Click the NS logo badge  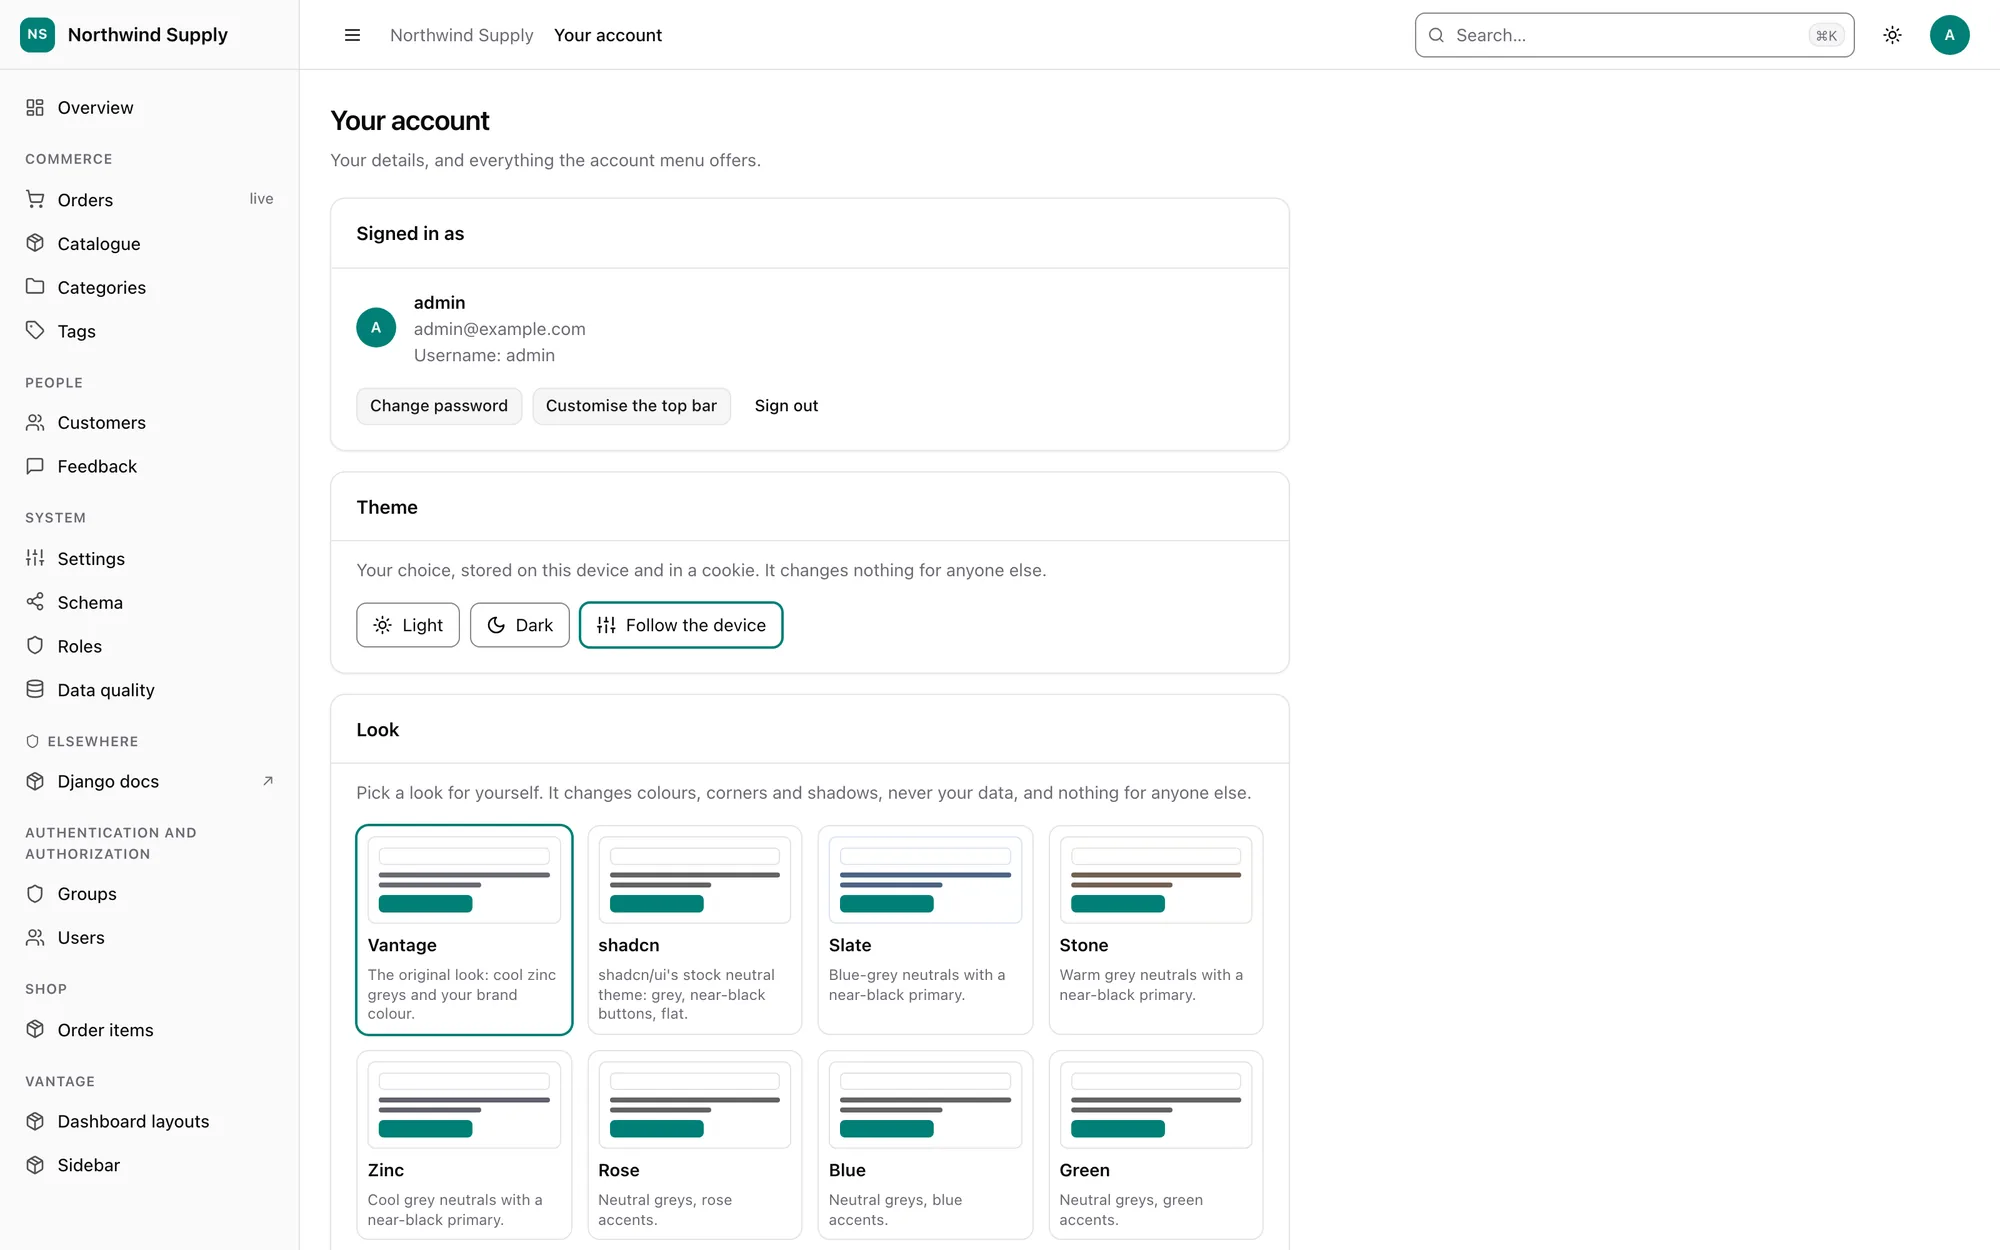(x=37, y=34)
